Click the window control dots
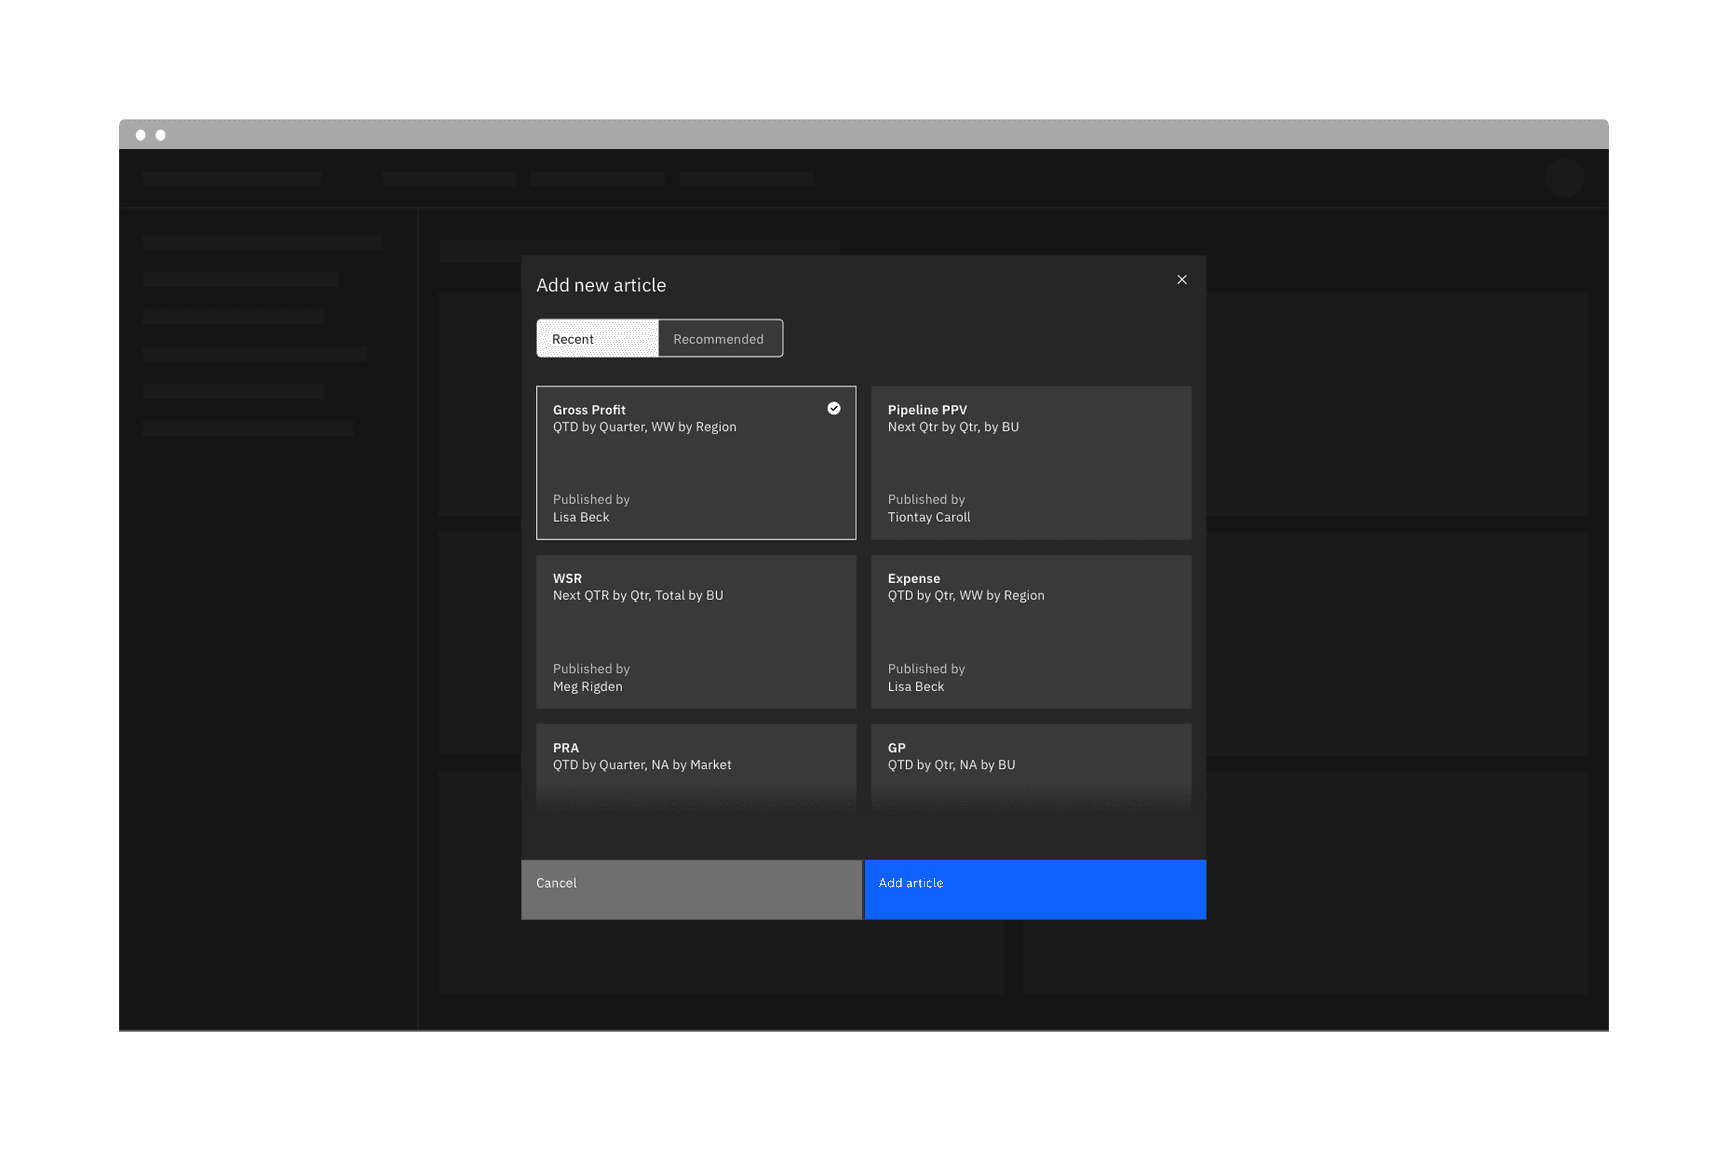1728x1151 pixels. pos(152,133)
